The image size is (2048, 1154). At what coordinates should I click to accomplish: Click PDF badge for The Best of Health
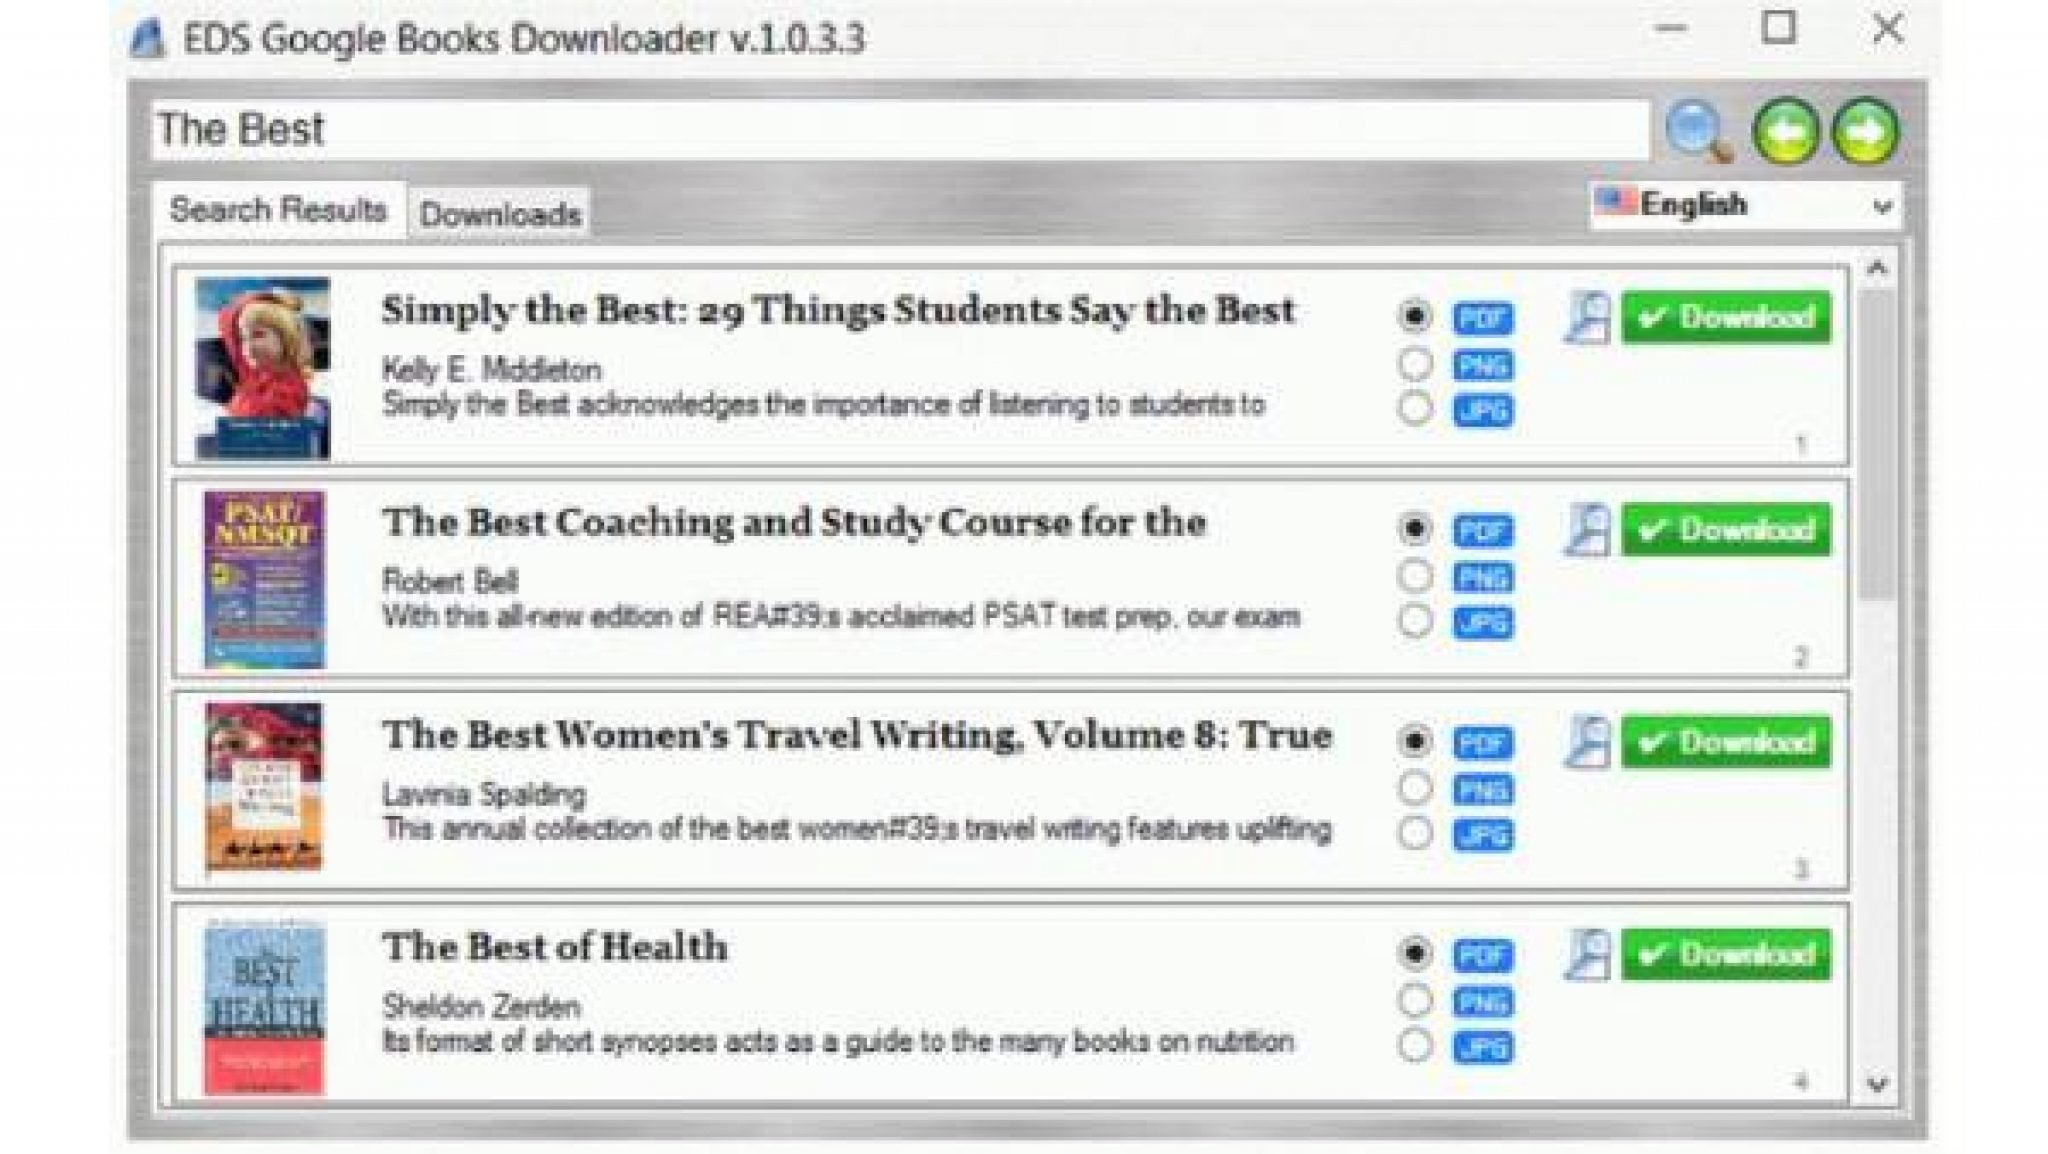pos(1483,955)
